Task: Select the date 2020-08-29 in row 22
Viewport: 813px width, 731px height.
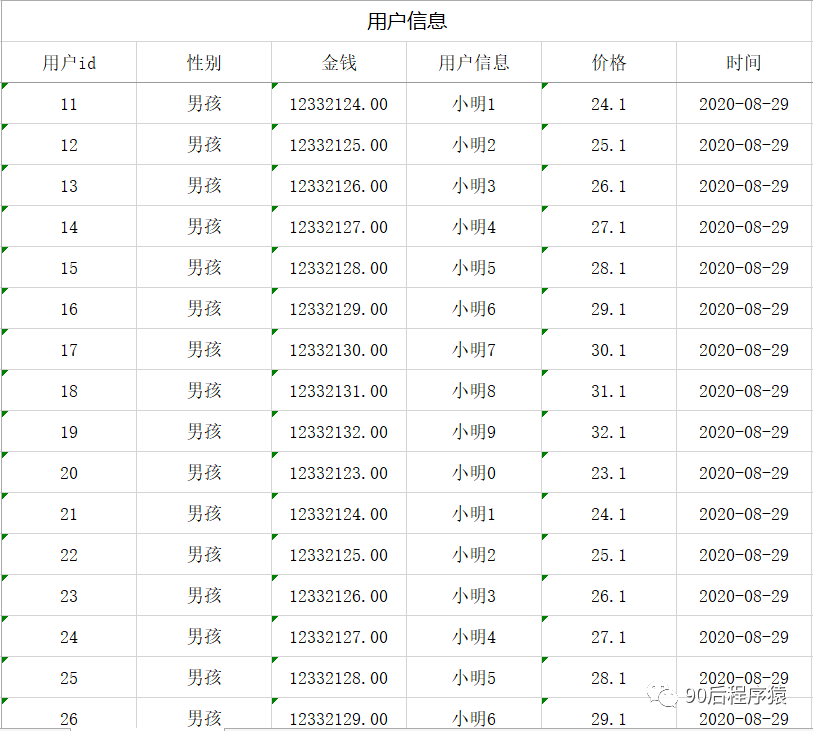Action: point(744,555)
